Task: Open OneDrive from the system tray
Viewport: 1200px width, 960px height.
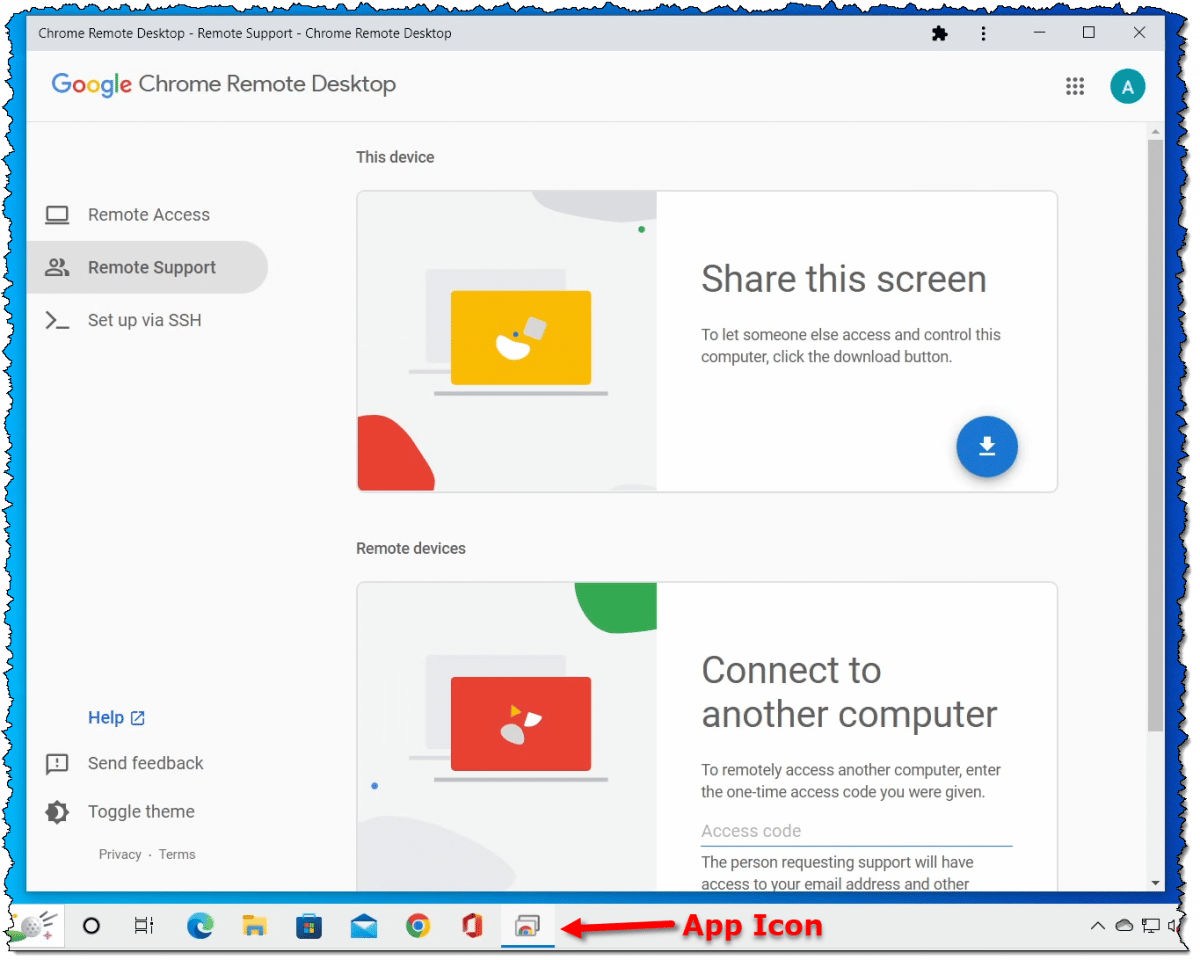Action: [x=1124, y=926]
